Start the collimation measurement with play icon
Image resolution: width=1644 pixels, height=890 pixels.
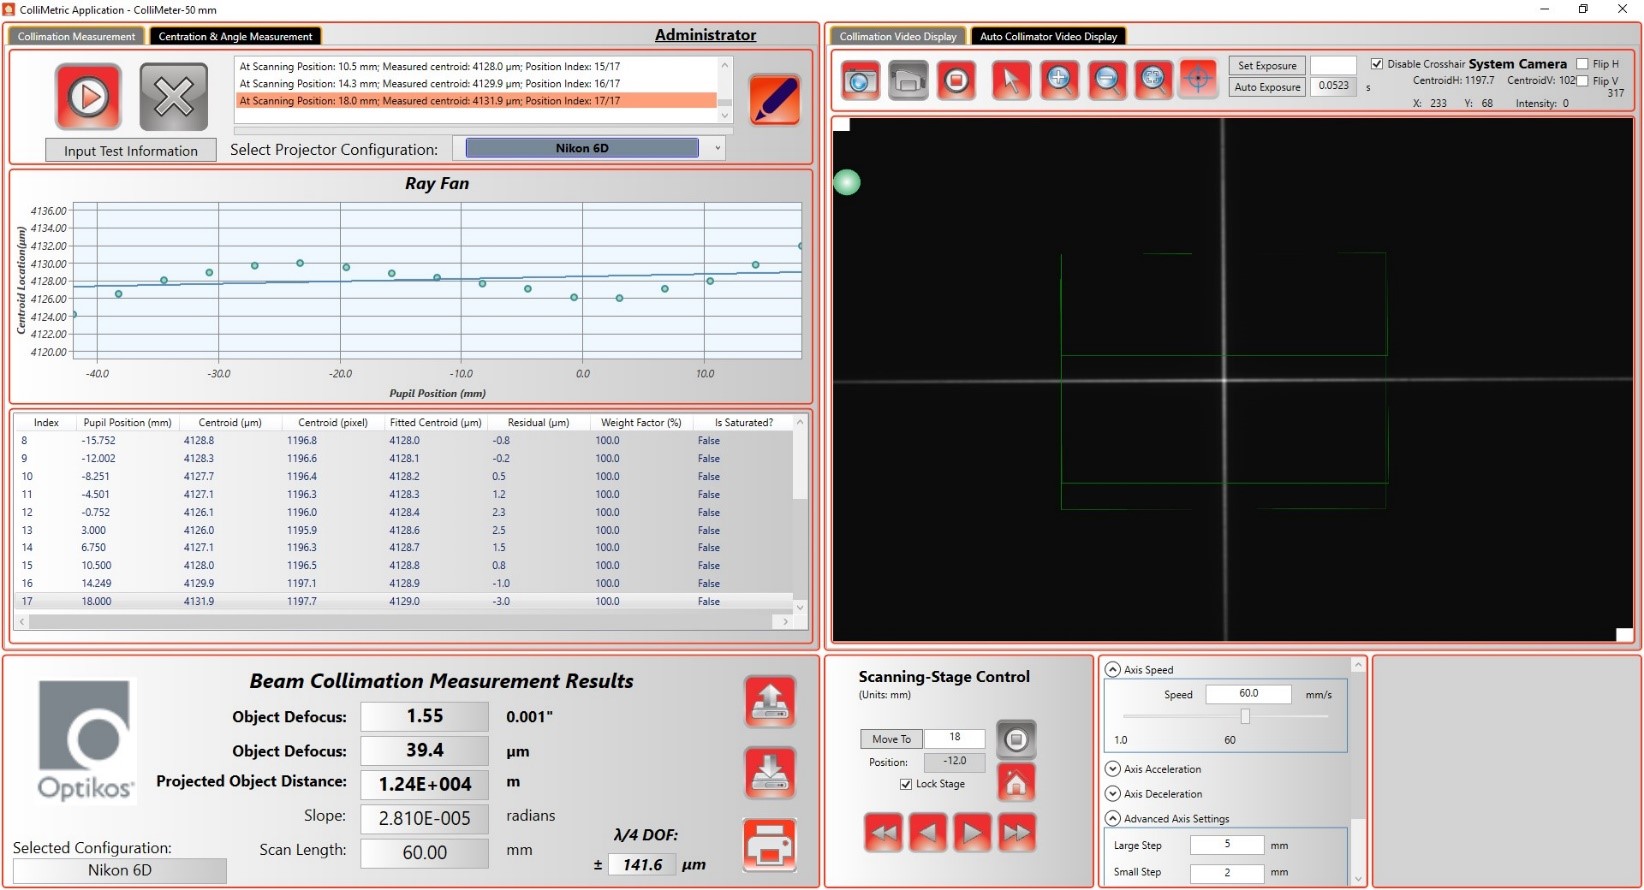click(x=88, y=97)
